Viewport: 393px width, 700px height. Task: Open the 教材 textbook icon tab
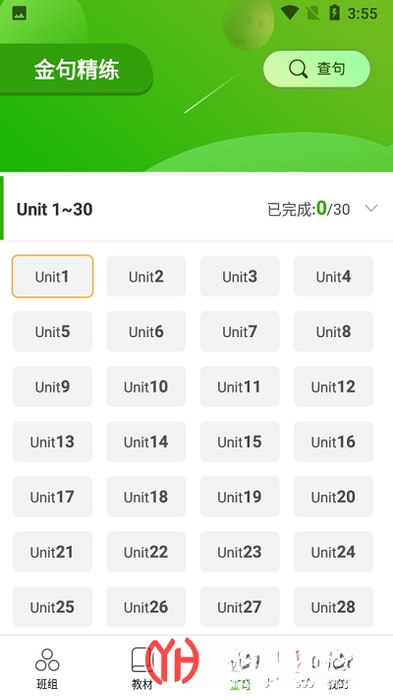tap(142, 668)
